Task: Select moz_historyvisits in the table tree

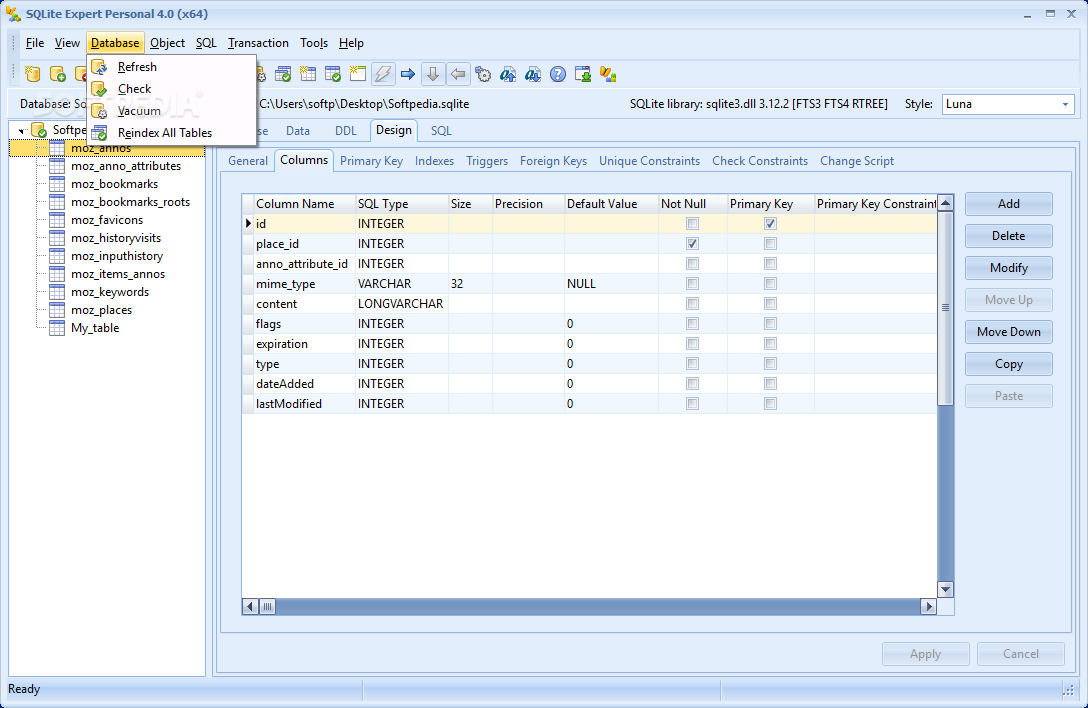Action: (116, 238)
